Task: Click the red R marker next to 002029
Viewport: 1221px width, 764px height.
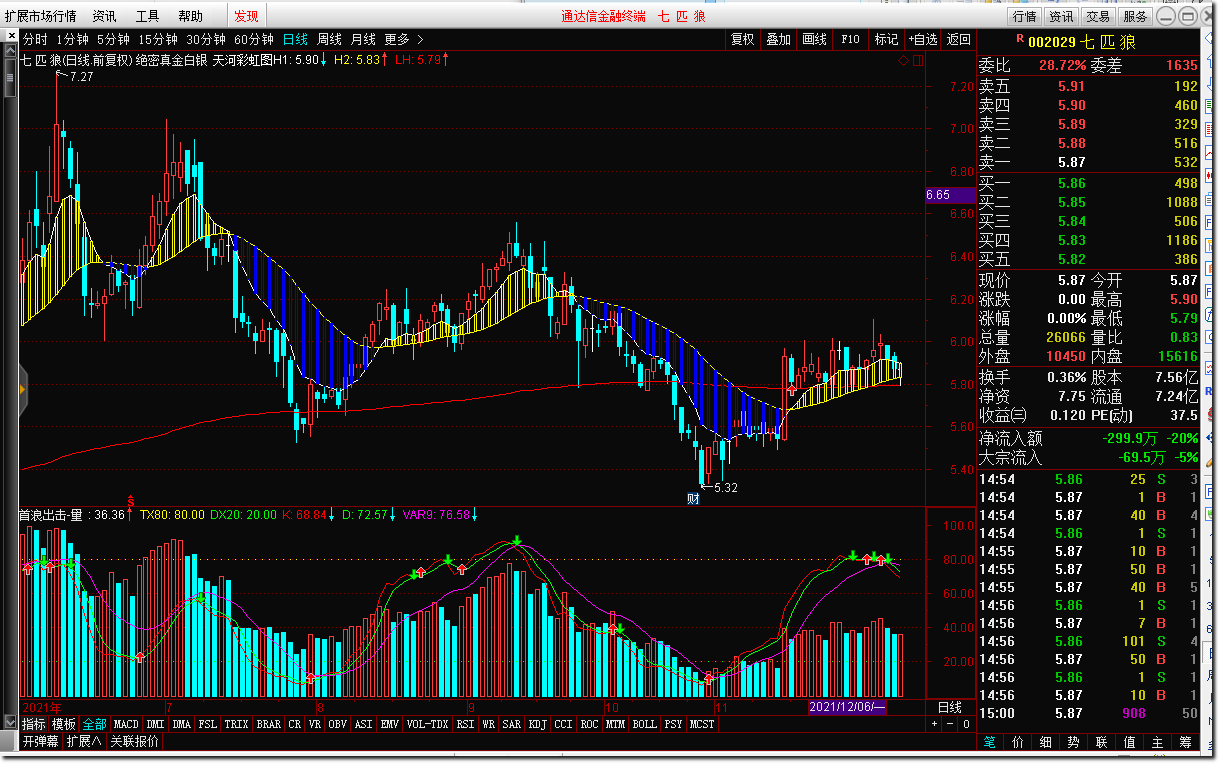Action: pos(1019,39)
